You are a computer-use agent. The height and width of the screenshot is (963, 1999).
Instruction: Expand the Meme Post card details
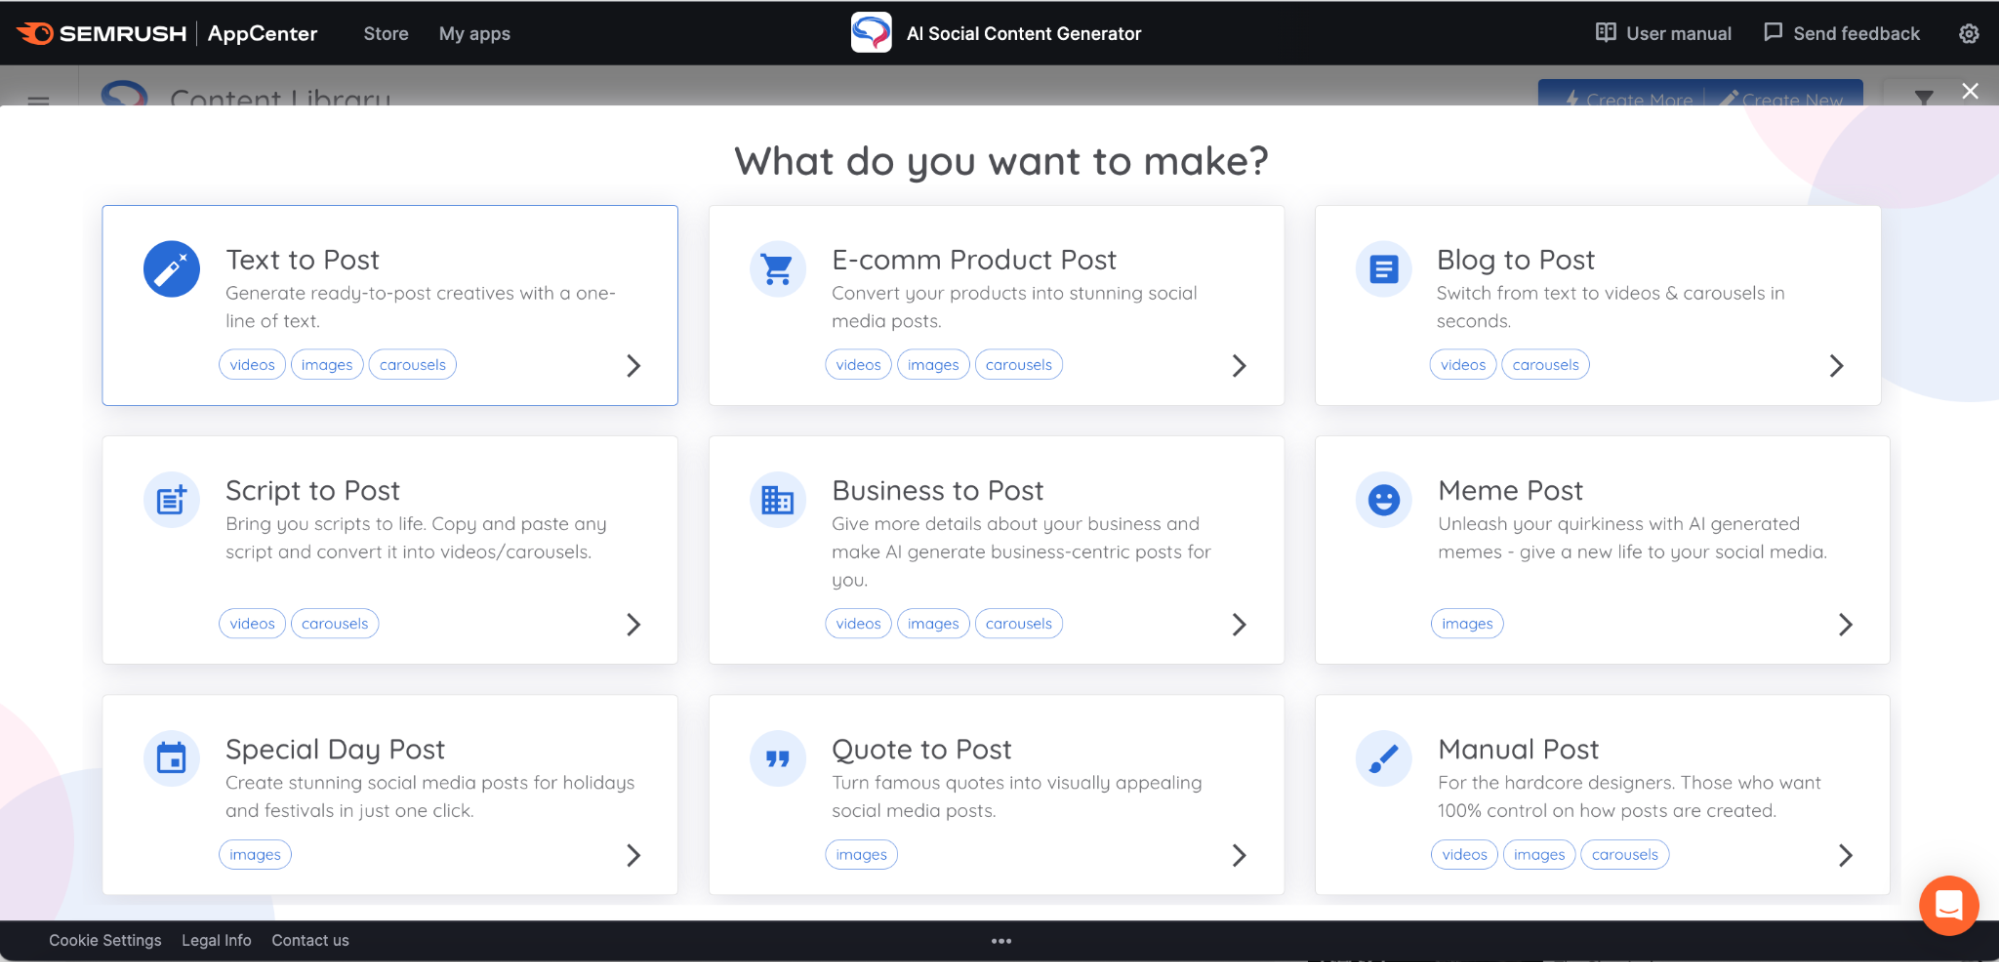(1844, 624)
